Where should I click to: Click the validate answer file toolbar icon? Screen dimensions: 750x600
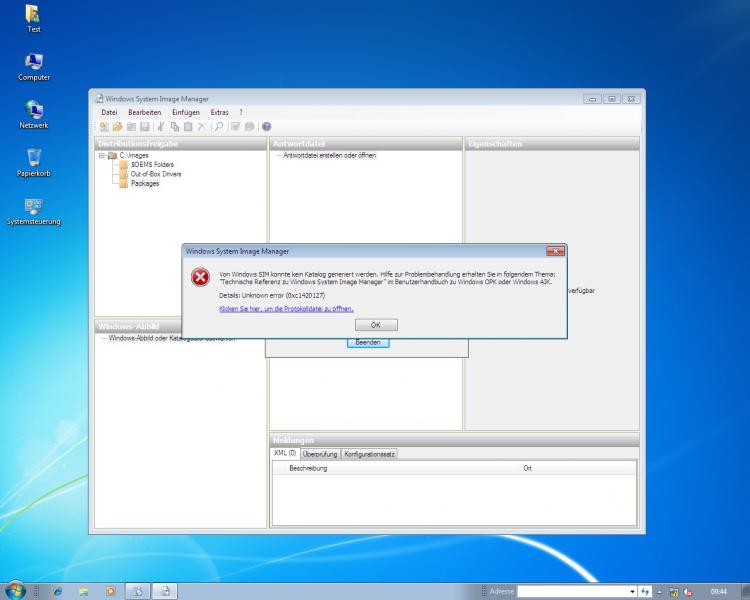tap(235, 127)
